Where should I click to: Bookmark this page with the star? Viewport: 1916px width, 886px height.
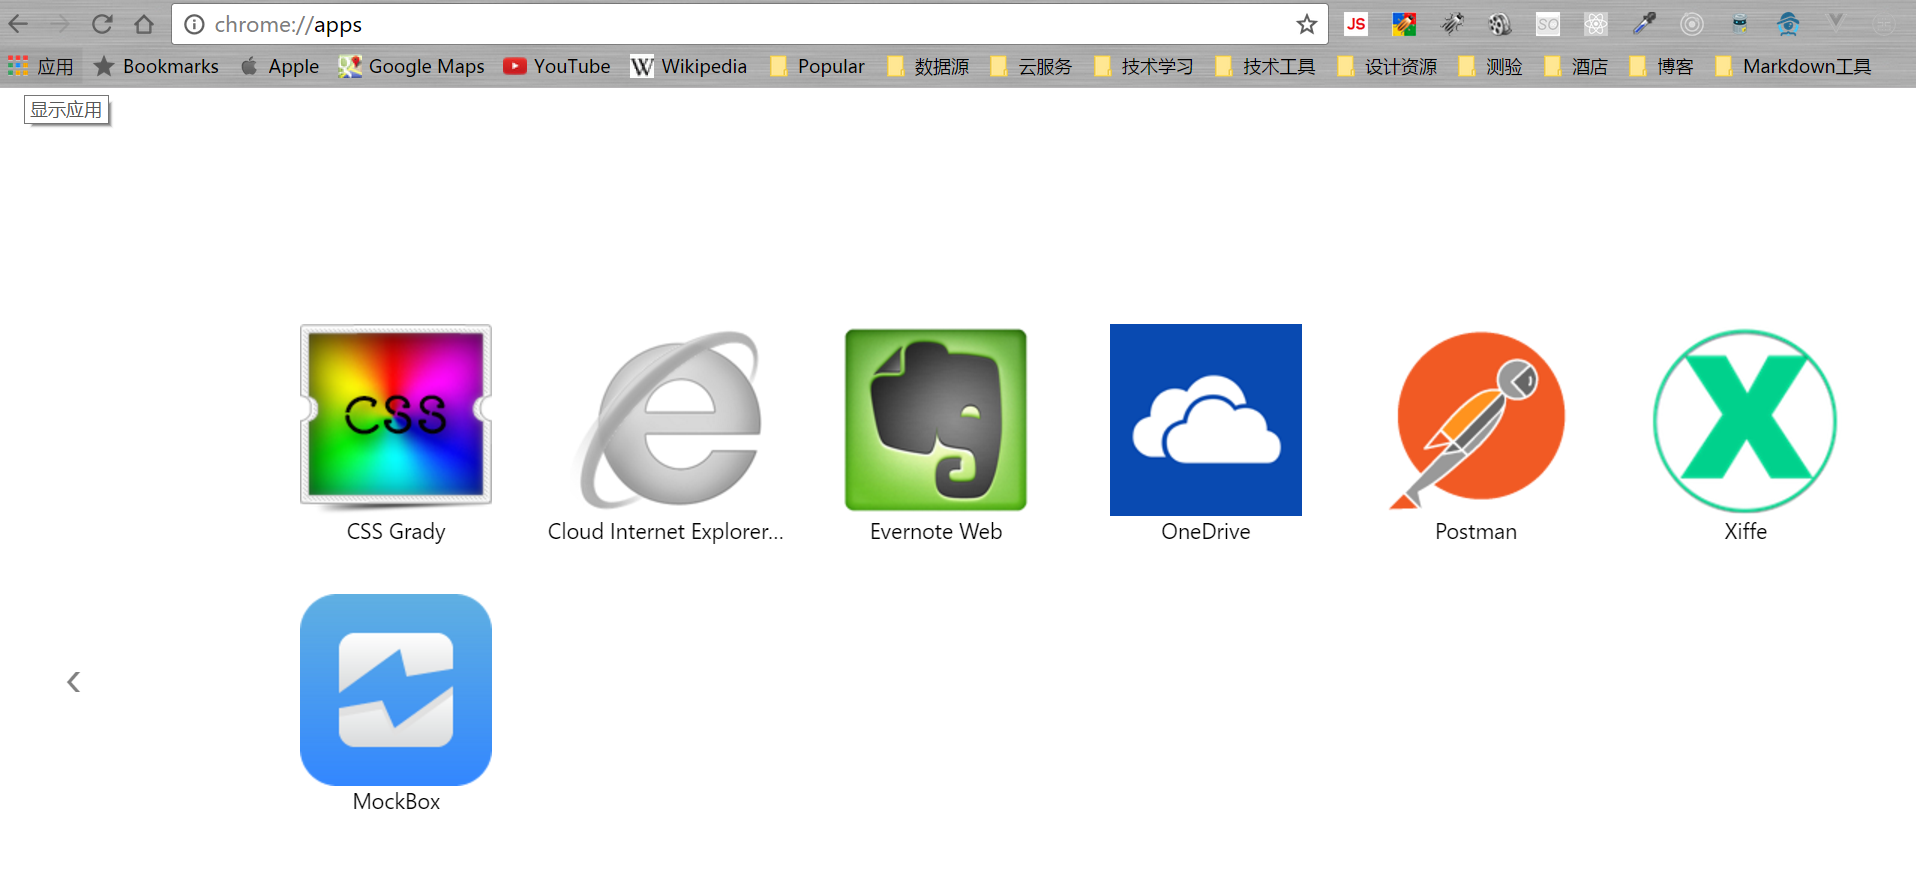(x=1306, y=24)
